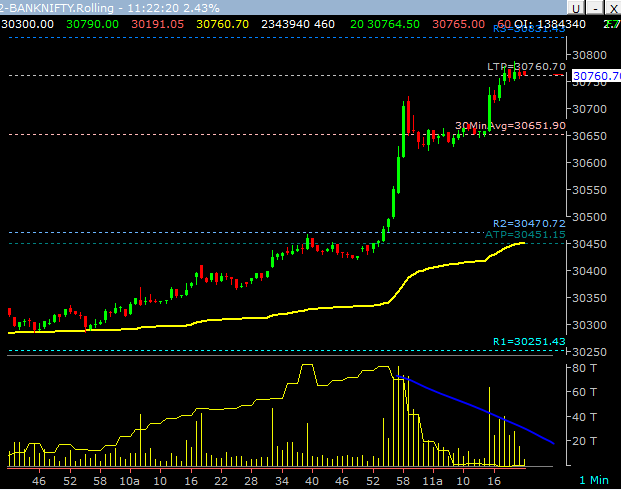This screenshot has width=621, height=490.
Task: Click the 30250 price axis label
Action: 589,352
